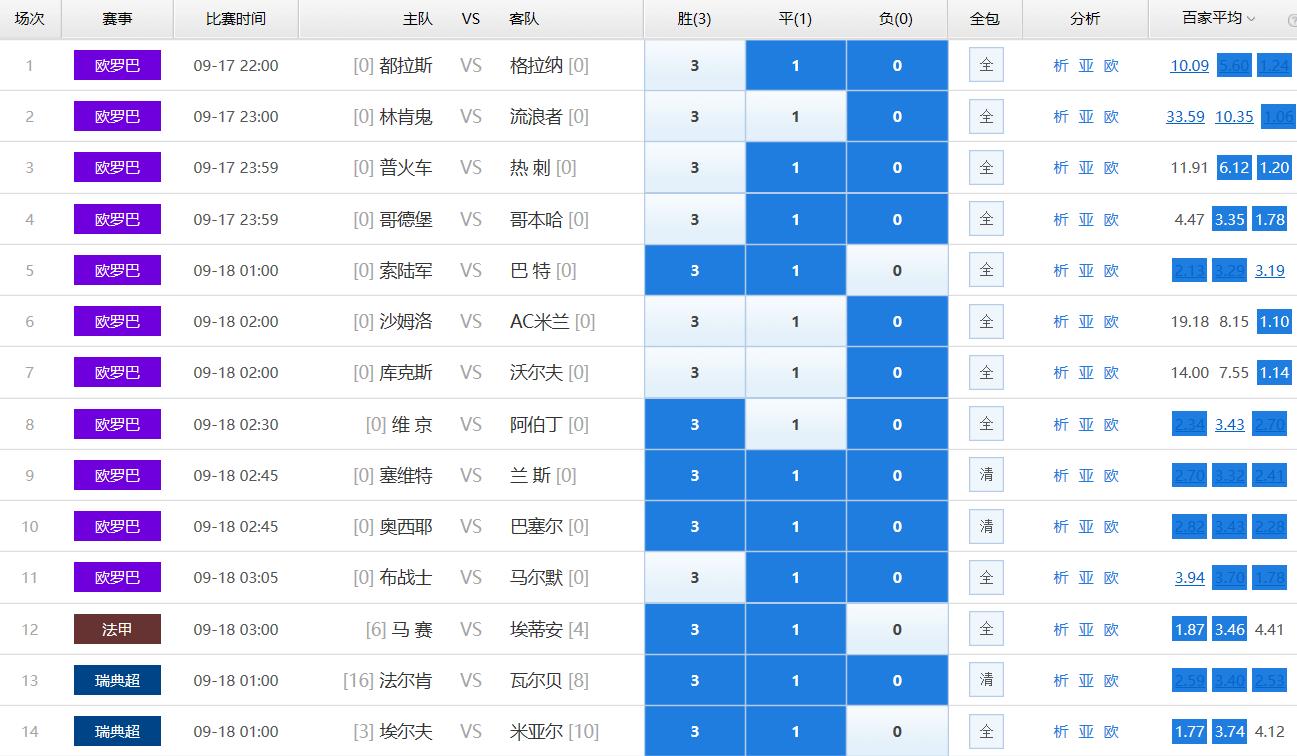Viewport: 1297px width, 756px height.
Task: Open 析 link for 维京 match
Action: pyautogui.click(x=1061, y=424)
